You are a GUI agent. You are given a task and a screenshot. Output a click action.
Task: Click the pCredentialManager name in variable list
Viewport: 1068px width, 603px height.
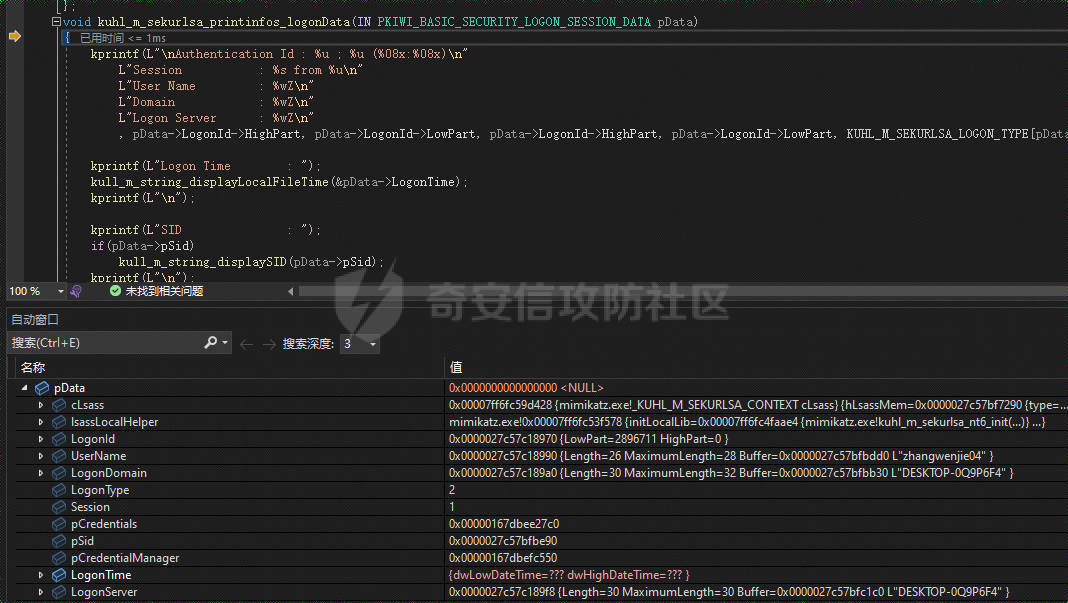[125, 558]
